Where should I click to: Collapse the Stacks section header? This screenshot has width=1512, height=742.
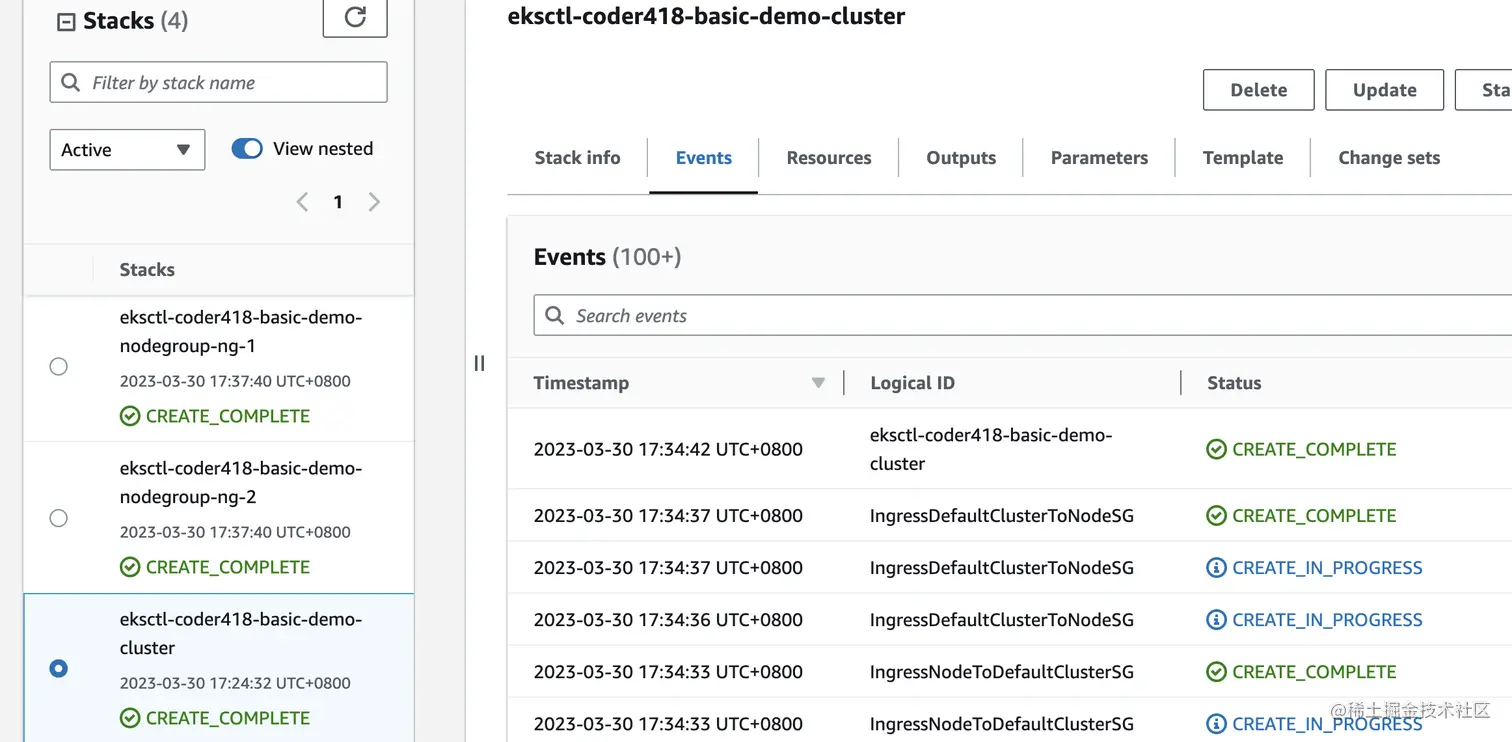(66, 22)
